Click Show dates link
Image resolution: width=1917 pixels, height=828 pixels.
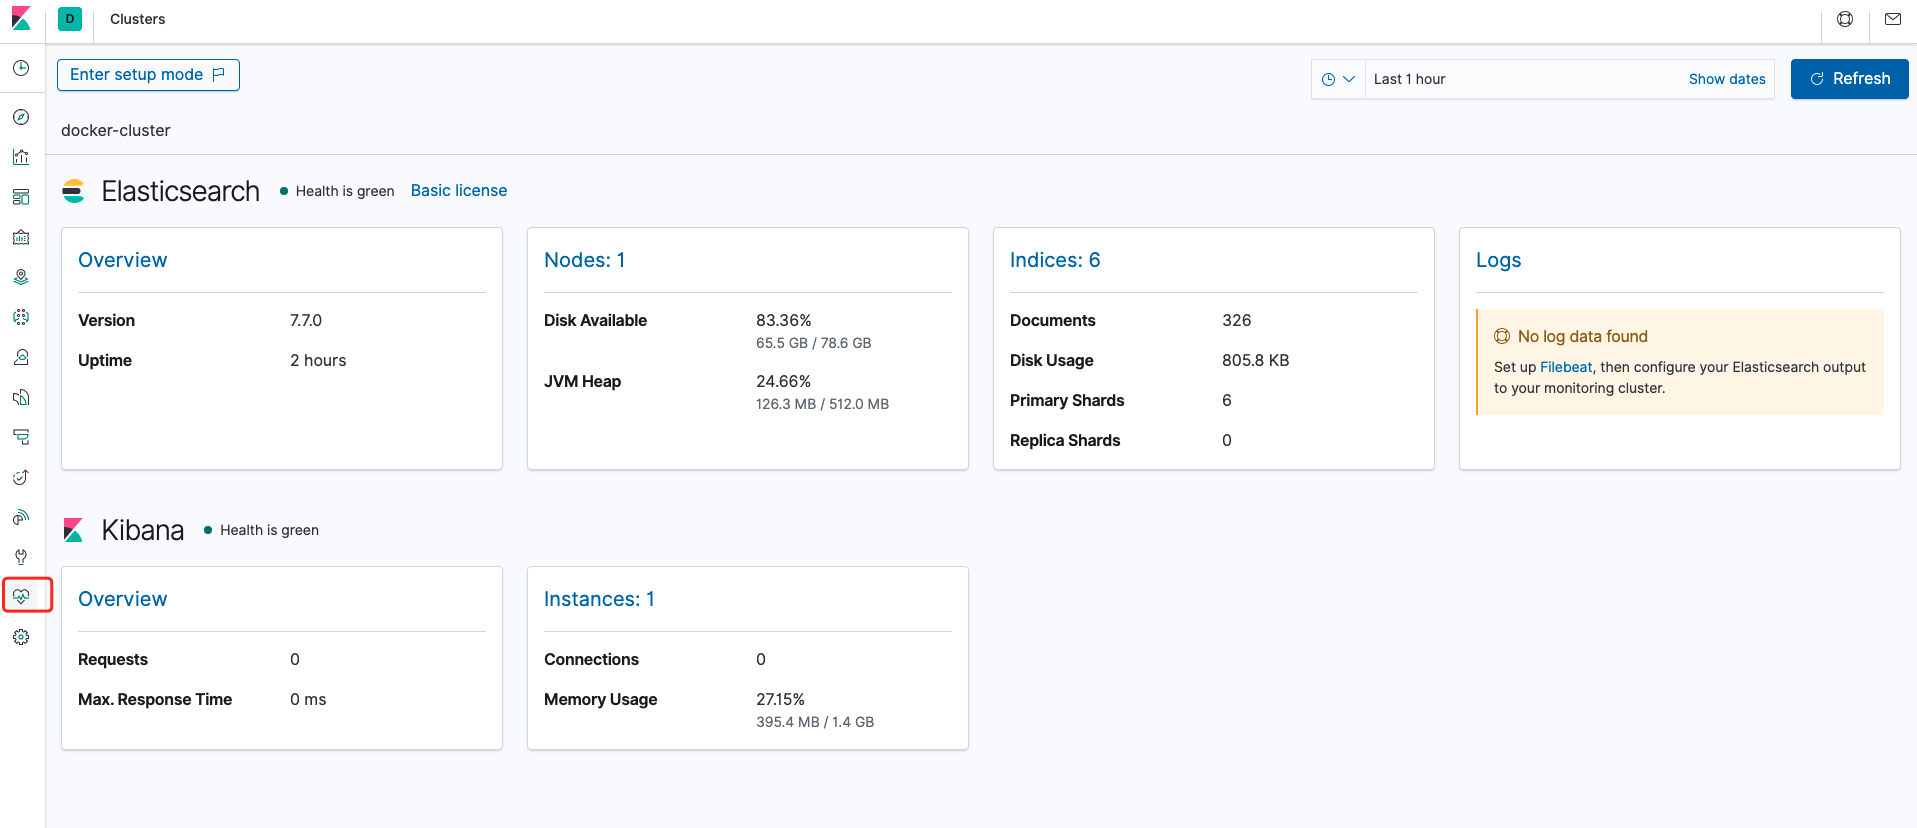pos(1727,79)
